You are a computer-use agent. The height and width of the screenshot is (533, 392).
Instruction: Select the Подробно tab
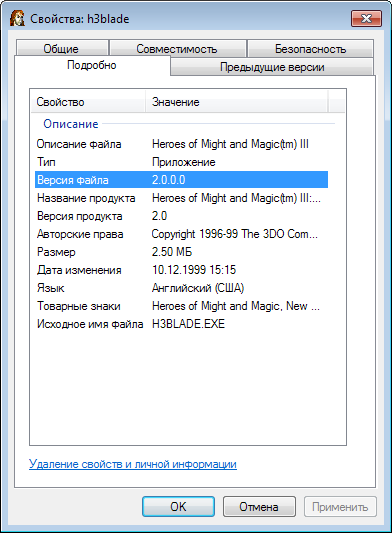pyautogui.click(x=92, y=65)
